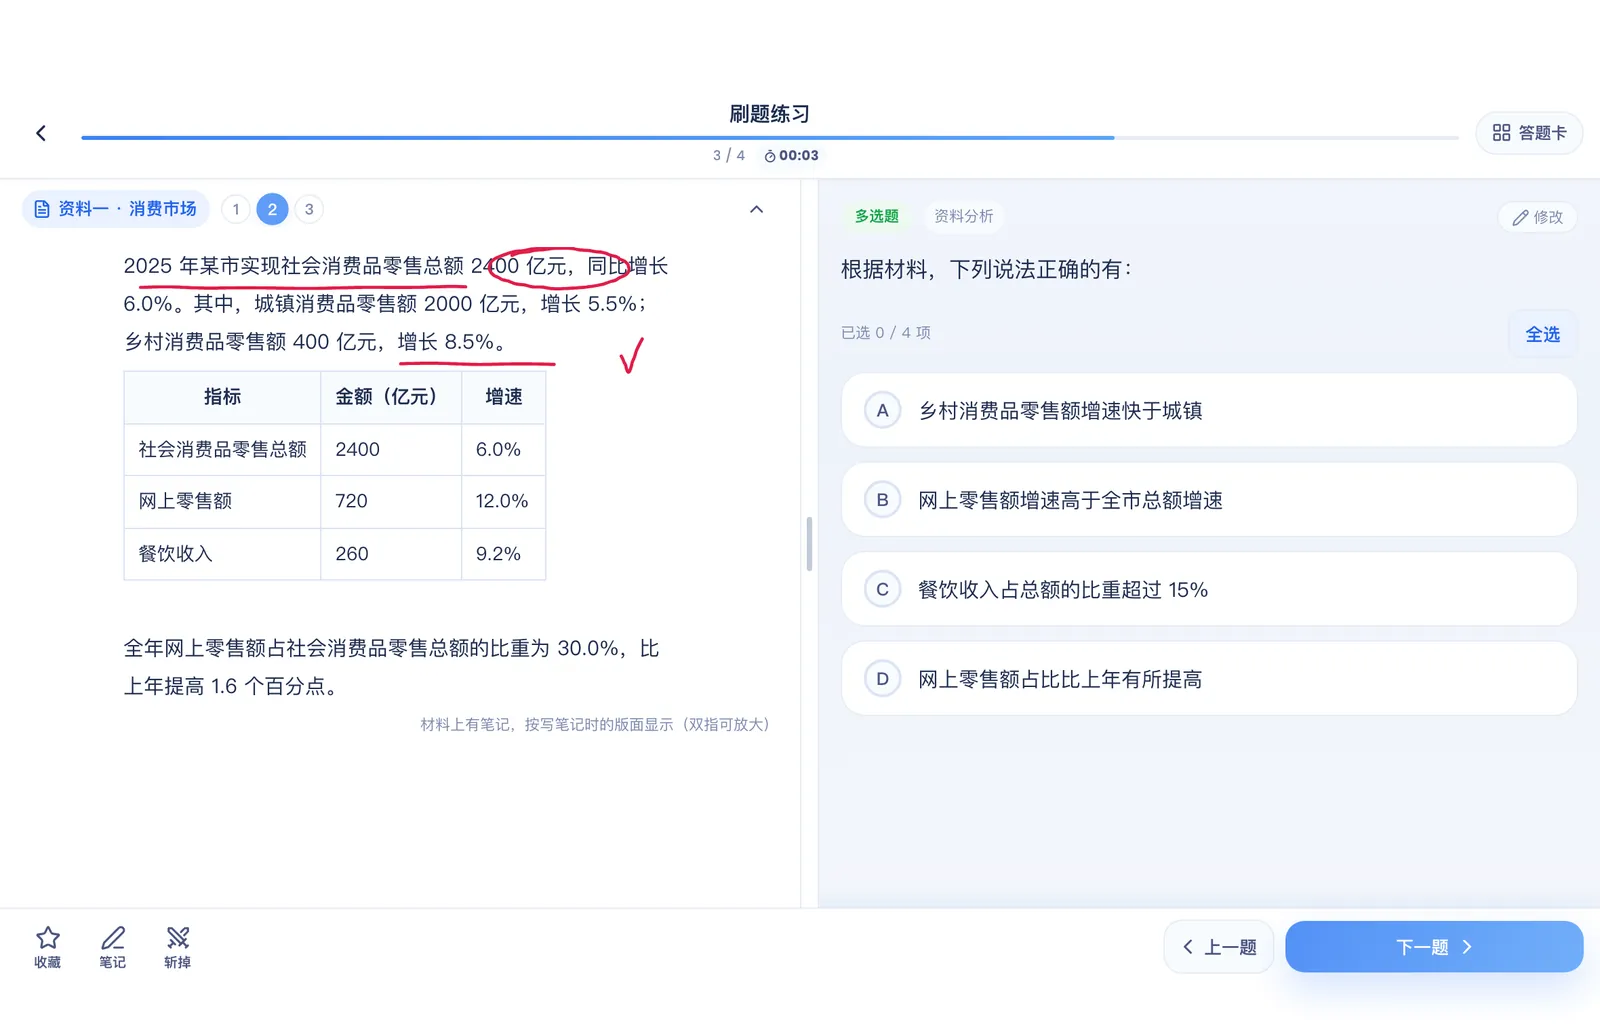Select option A 乡村消费品零售额增速快于城镇
This screenshot has width=1600, height=1031.
(1209, 410)
